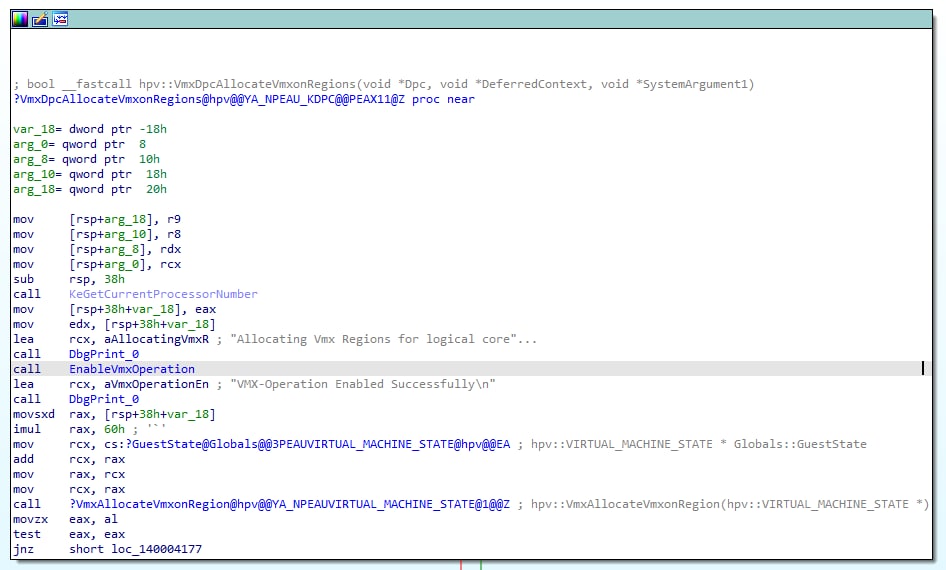
Task: Click DbgPrint_0 after aAllocatingVmxR line
Action: [104, 354]
